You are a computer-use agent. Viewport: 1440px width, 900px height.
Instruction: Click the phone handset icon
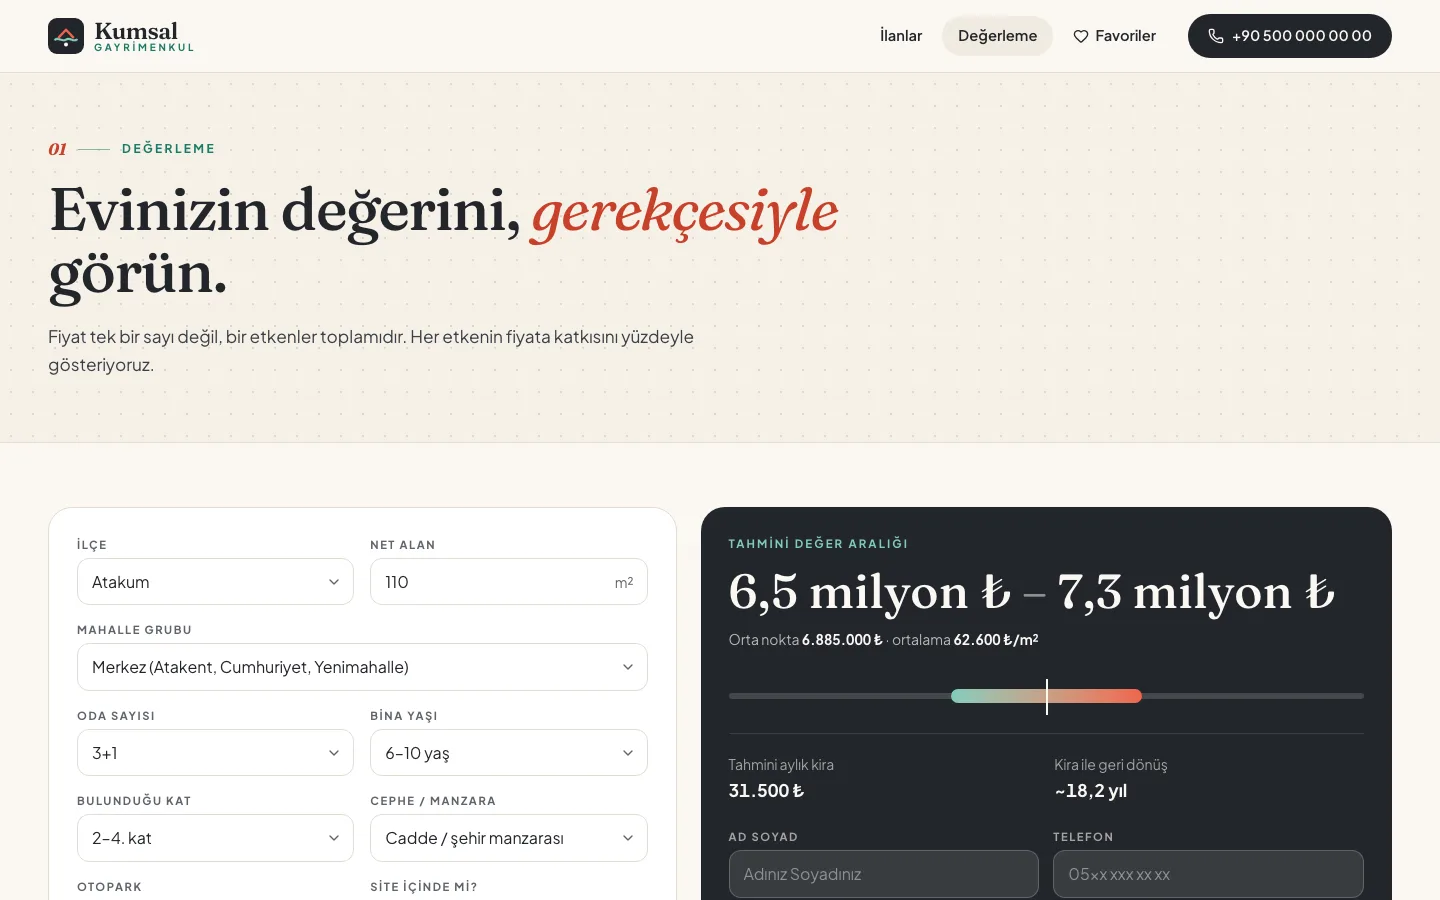(x=1216, y=36)
